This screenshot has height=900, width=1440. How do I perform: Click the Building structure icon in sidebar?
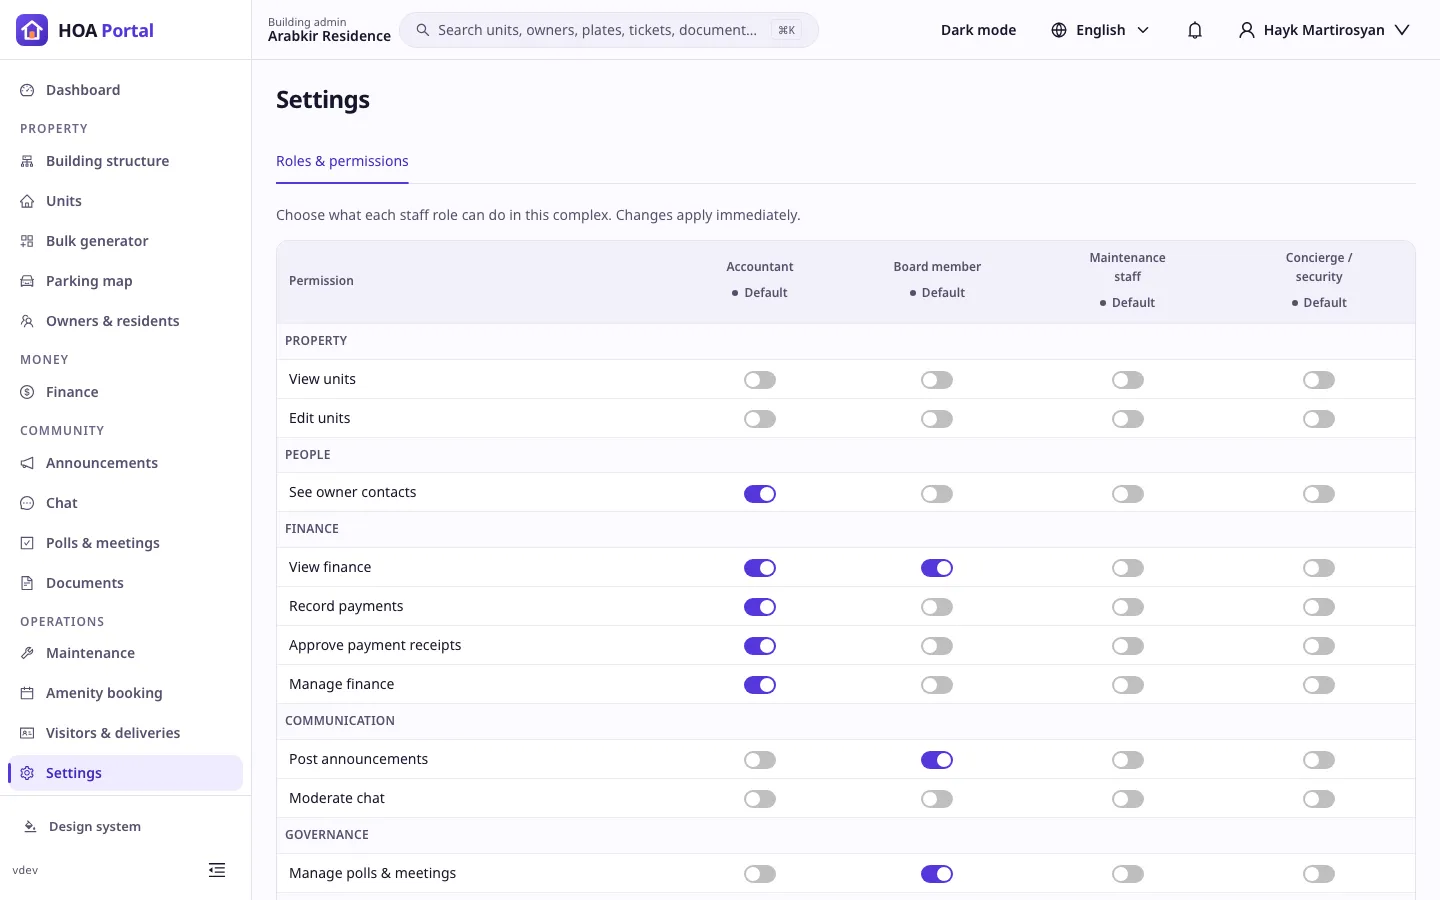coord(27,161)
